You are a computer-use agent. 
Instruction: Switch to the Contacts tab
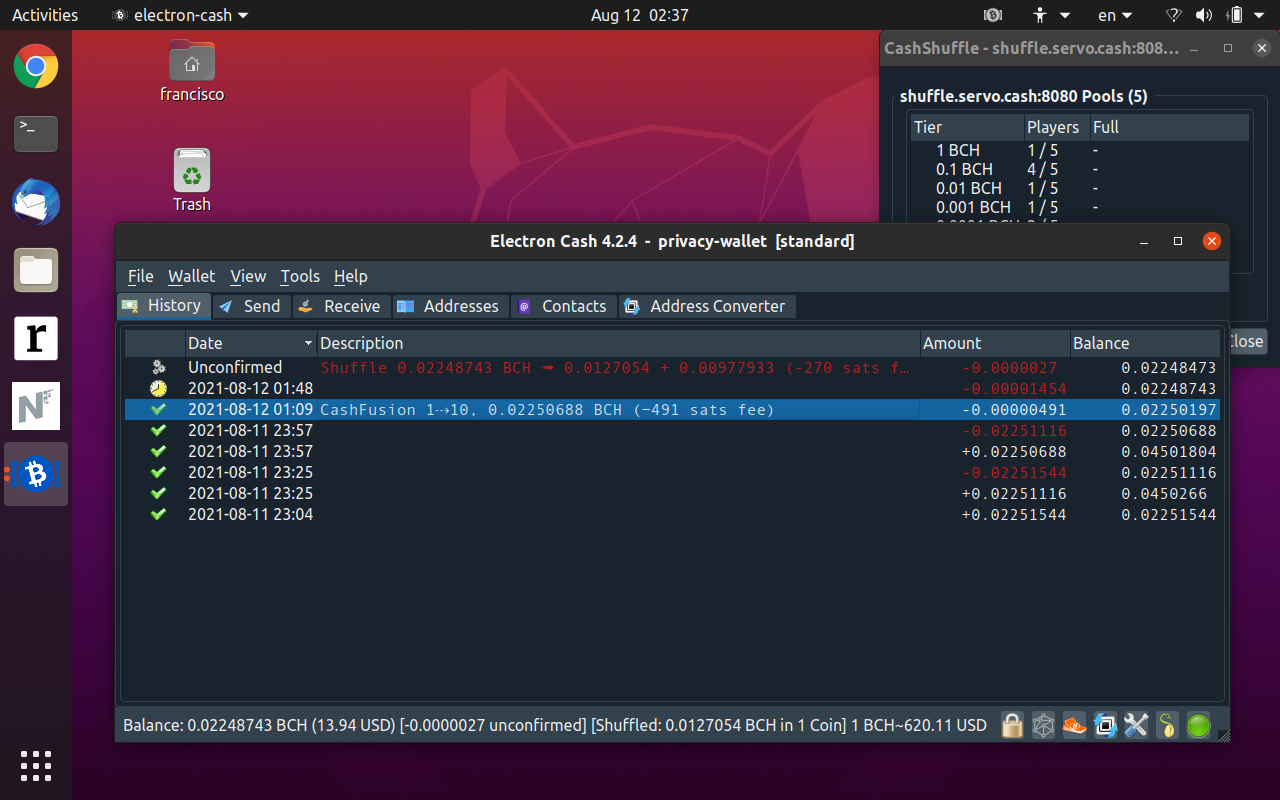pos(563,306)
